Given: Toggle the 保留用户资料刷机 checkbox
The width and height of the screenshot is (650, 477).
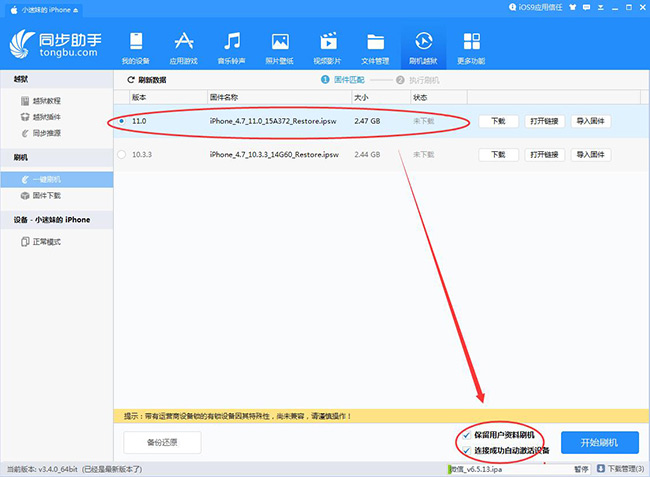Looking at the screenshot, I should (x=467, y=435).
